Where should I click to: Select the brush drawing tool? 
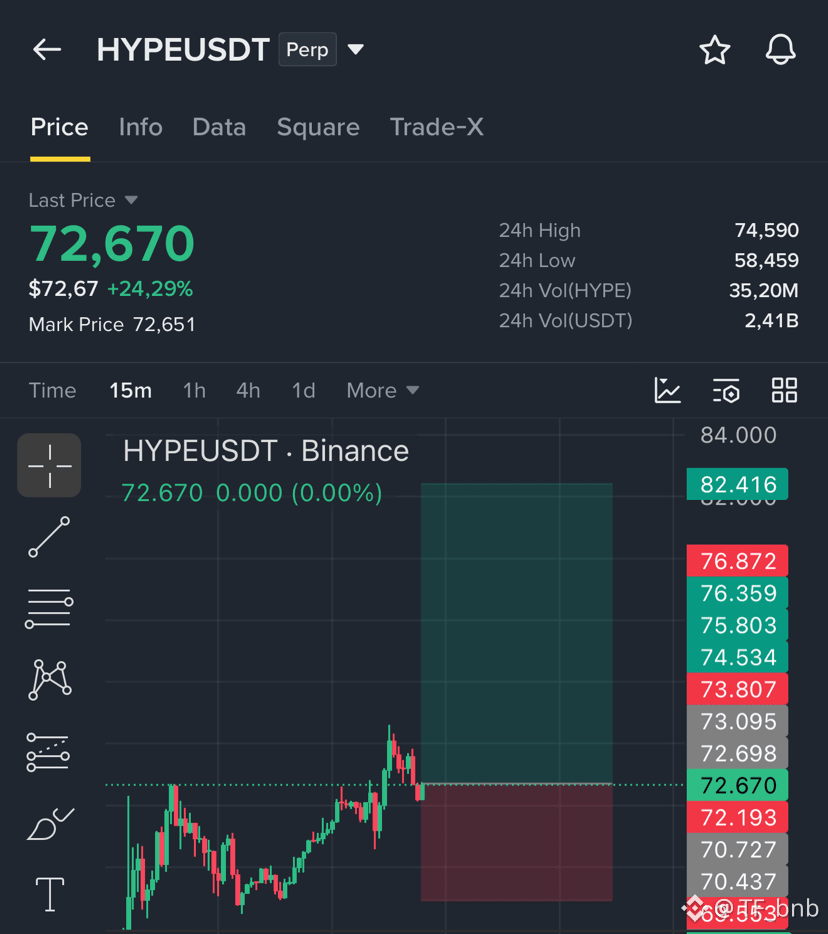[x=51, y=824]
